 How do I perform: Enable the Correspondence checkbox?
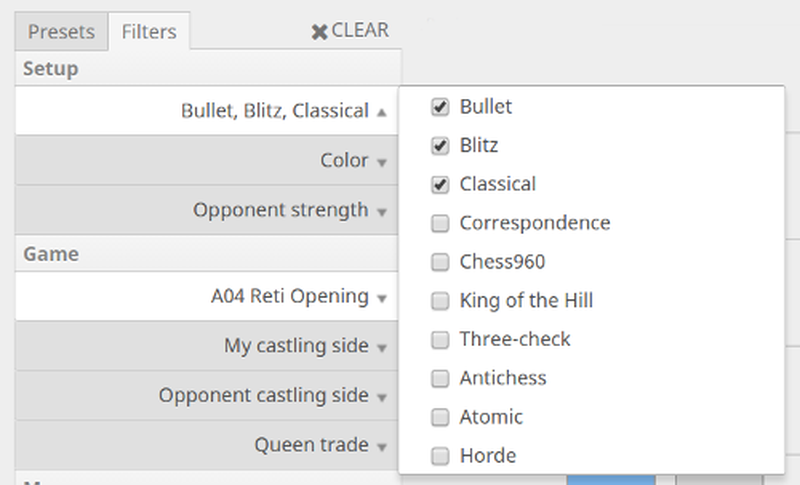440,224
